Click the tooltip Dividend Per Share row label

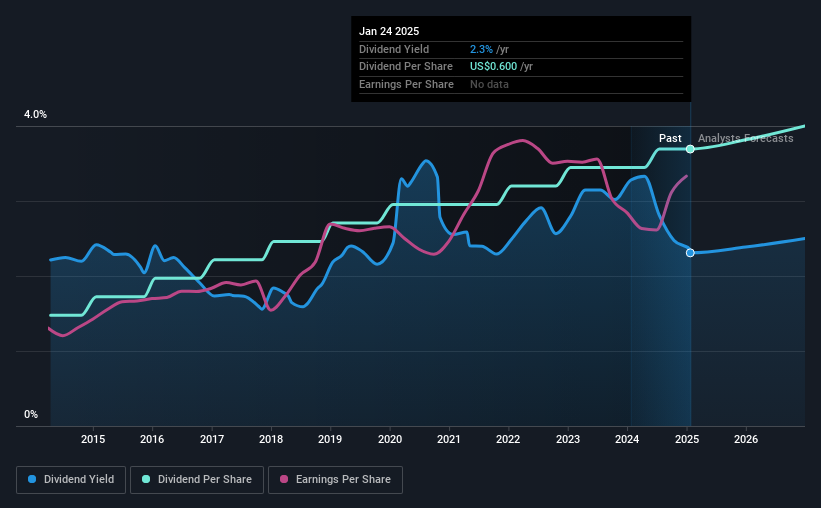tap(406, 67)
